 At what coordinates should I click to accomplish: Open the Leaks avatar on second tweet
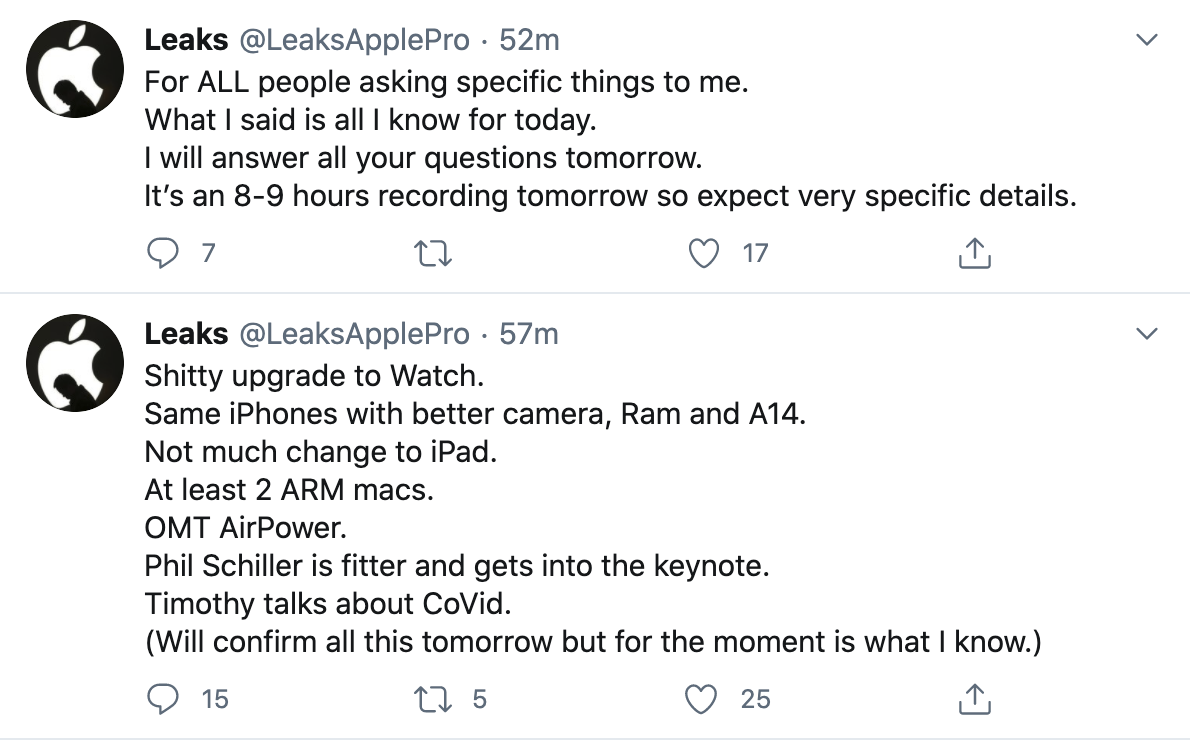74,361
